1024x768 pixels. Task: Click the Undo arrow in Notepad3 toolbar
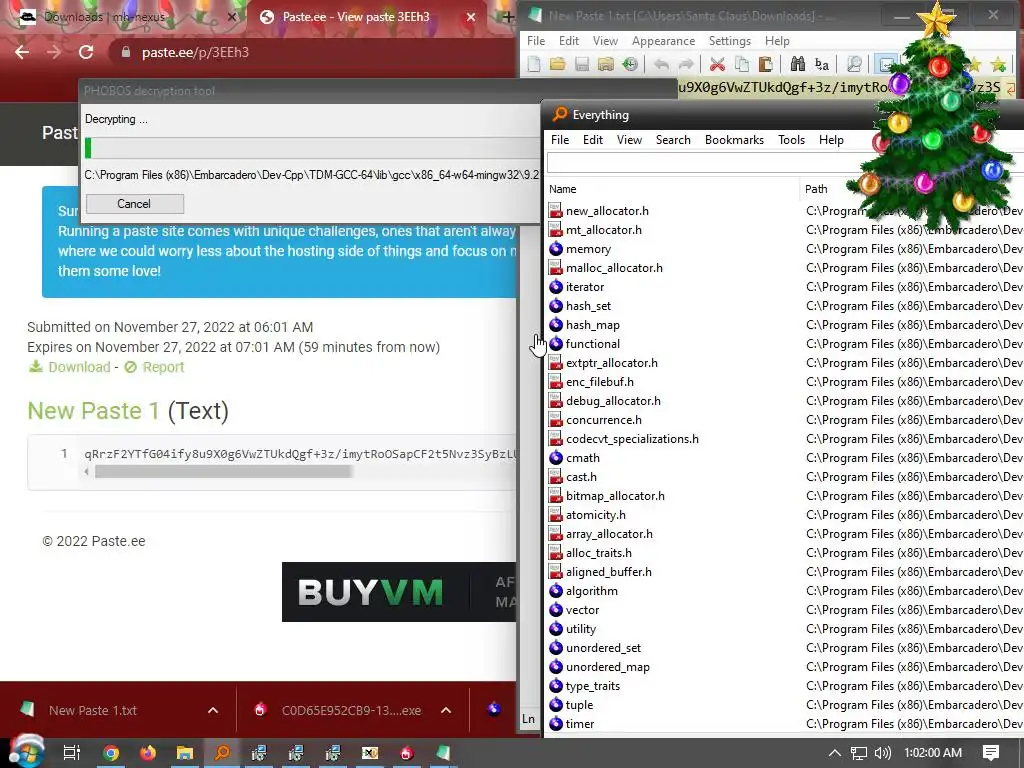click(662, 64)
